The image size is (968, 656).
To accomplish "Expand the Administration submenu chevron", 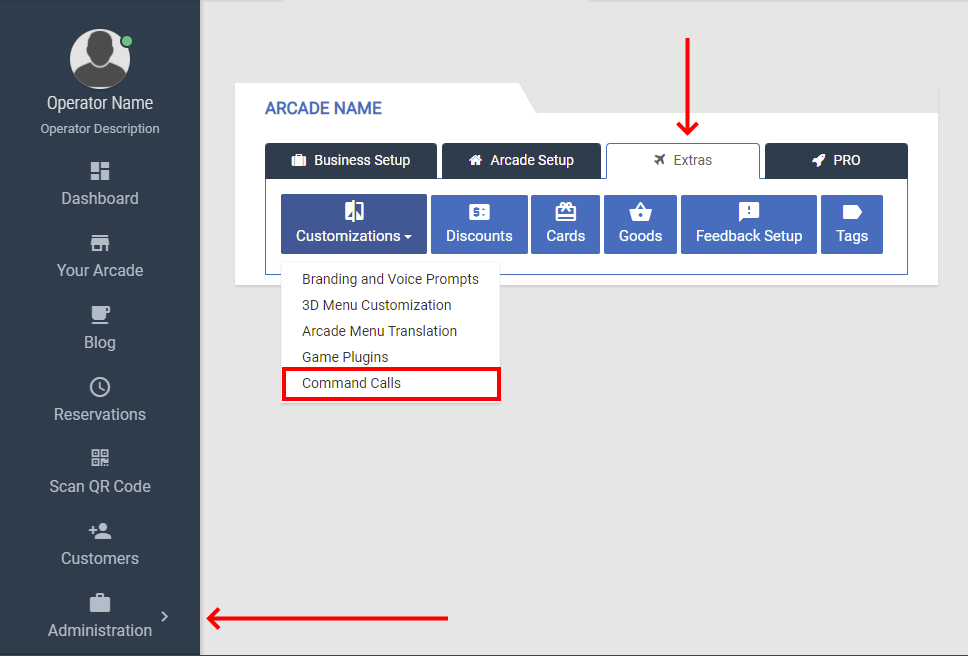I will coord(164,617).
